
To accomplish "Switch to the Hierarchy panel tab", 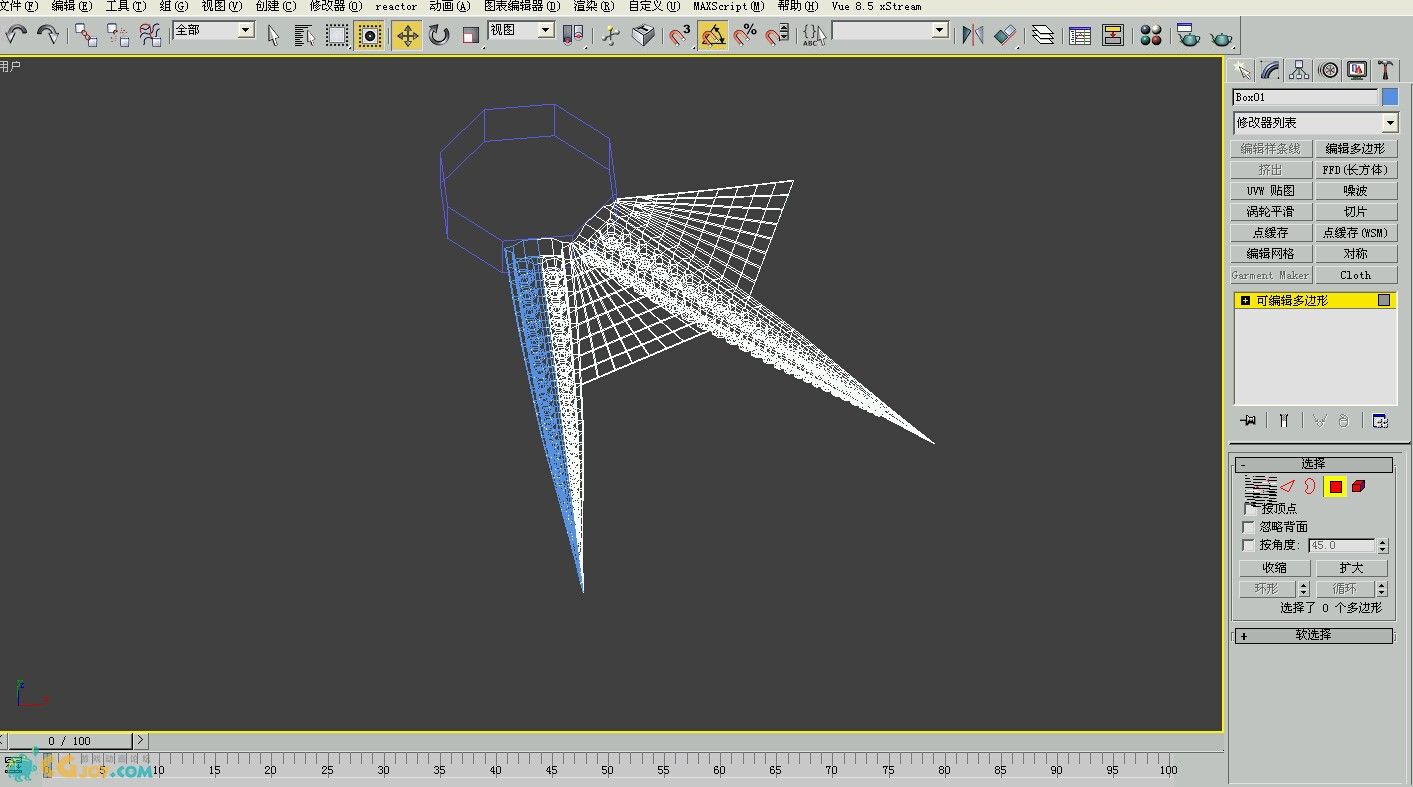I will pyautogui.click(x=1299, y=70).
